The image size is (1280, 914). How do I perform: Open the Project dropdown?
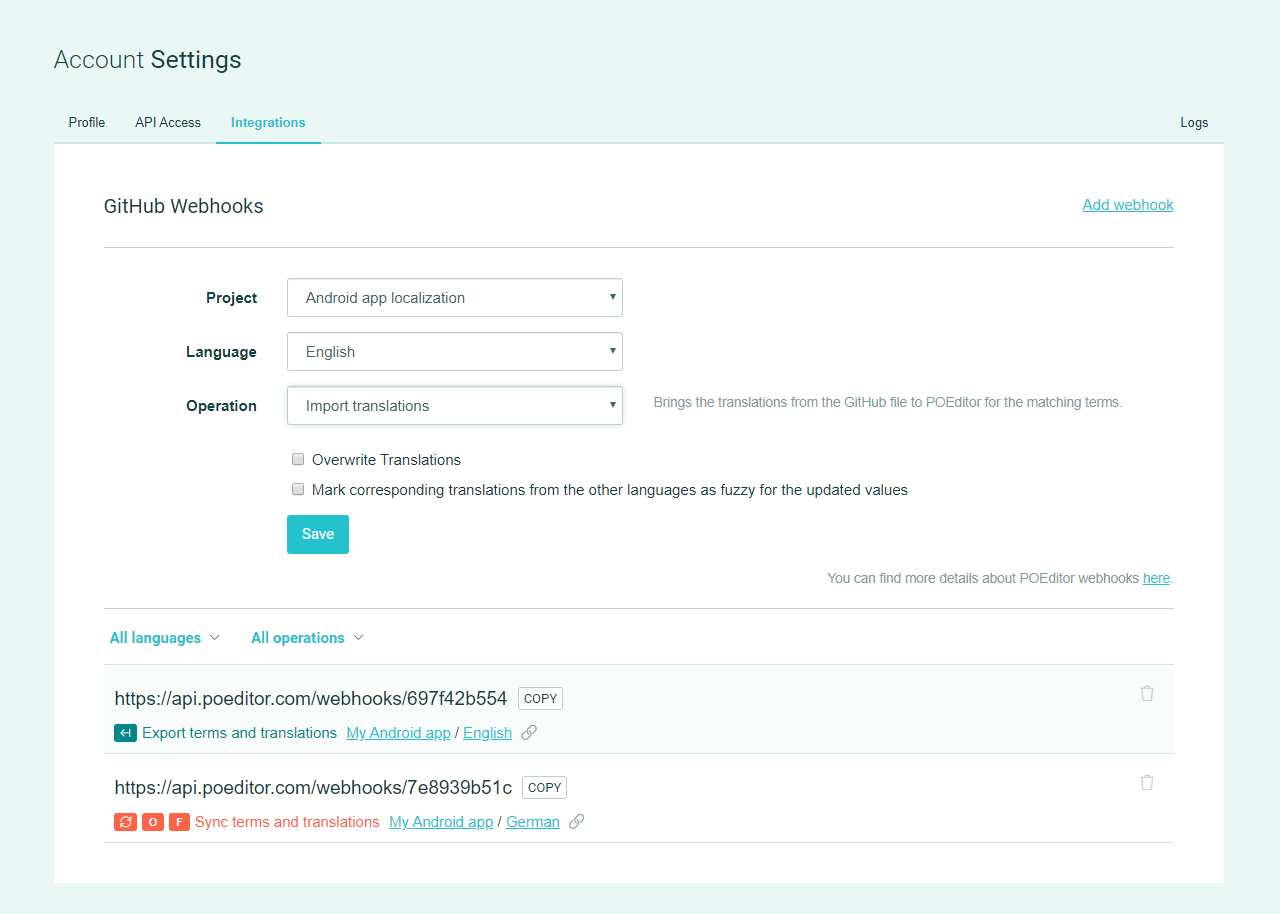pos(454,298)
